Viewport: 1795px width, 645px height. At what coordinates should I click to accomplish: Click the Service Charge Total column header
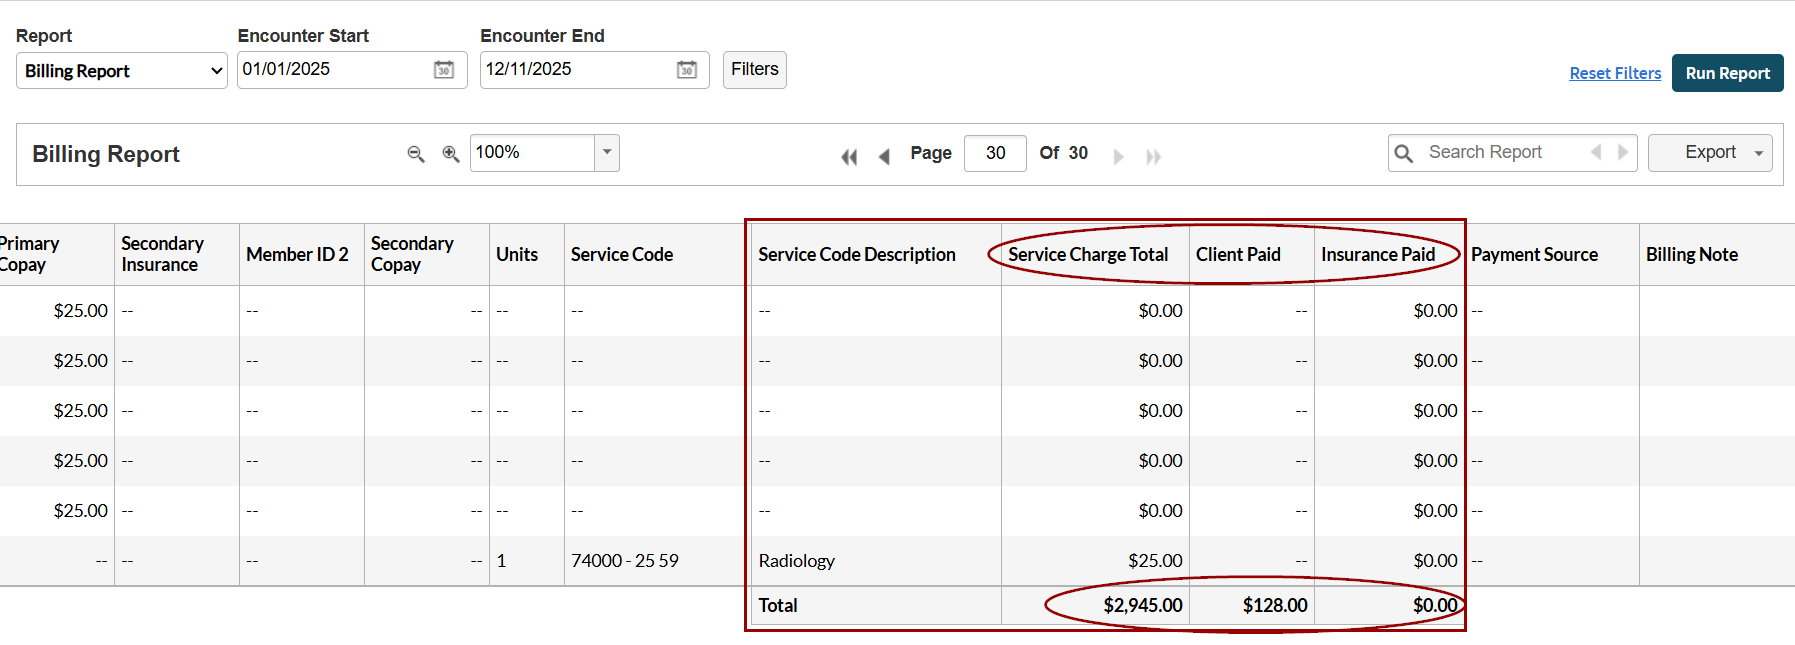[x=1088, y=255]
